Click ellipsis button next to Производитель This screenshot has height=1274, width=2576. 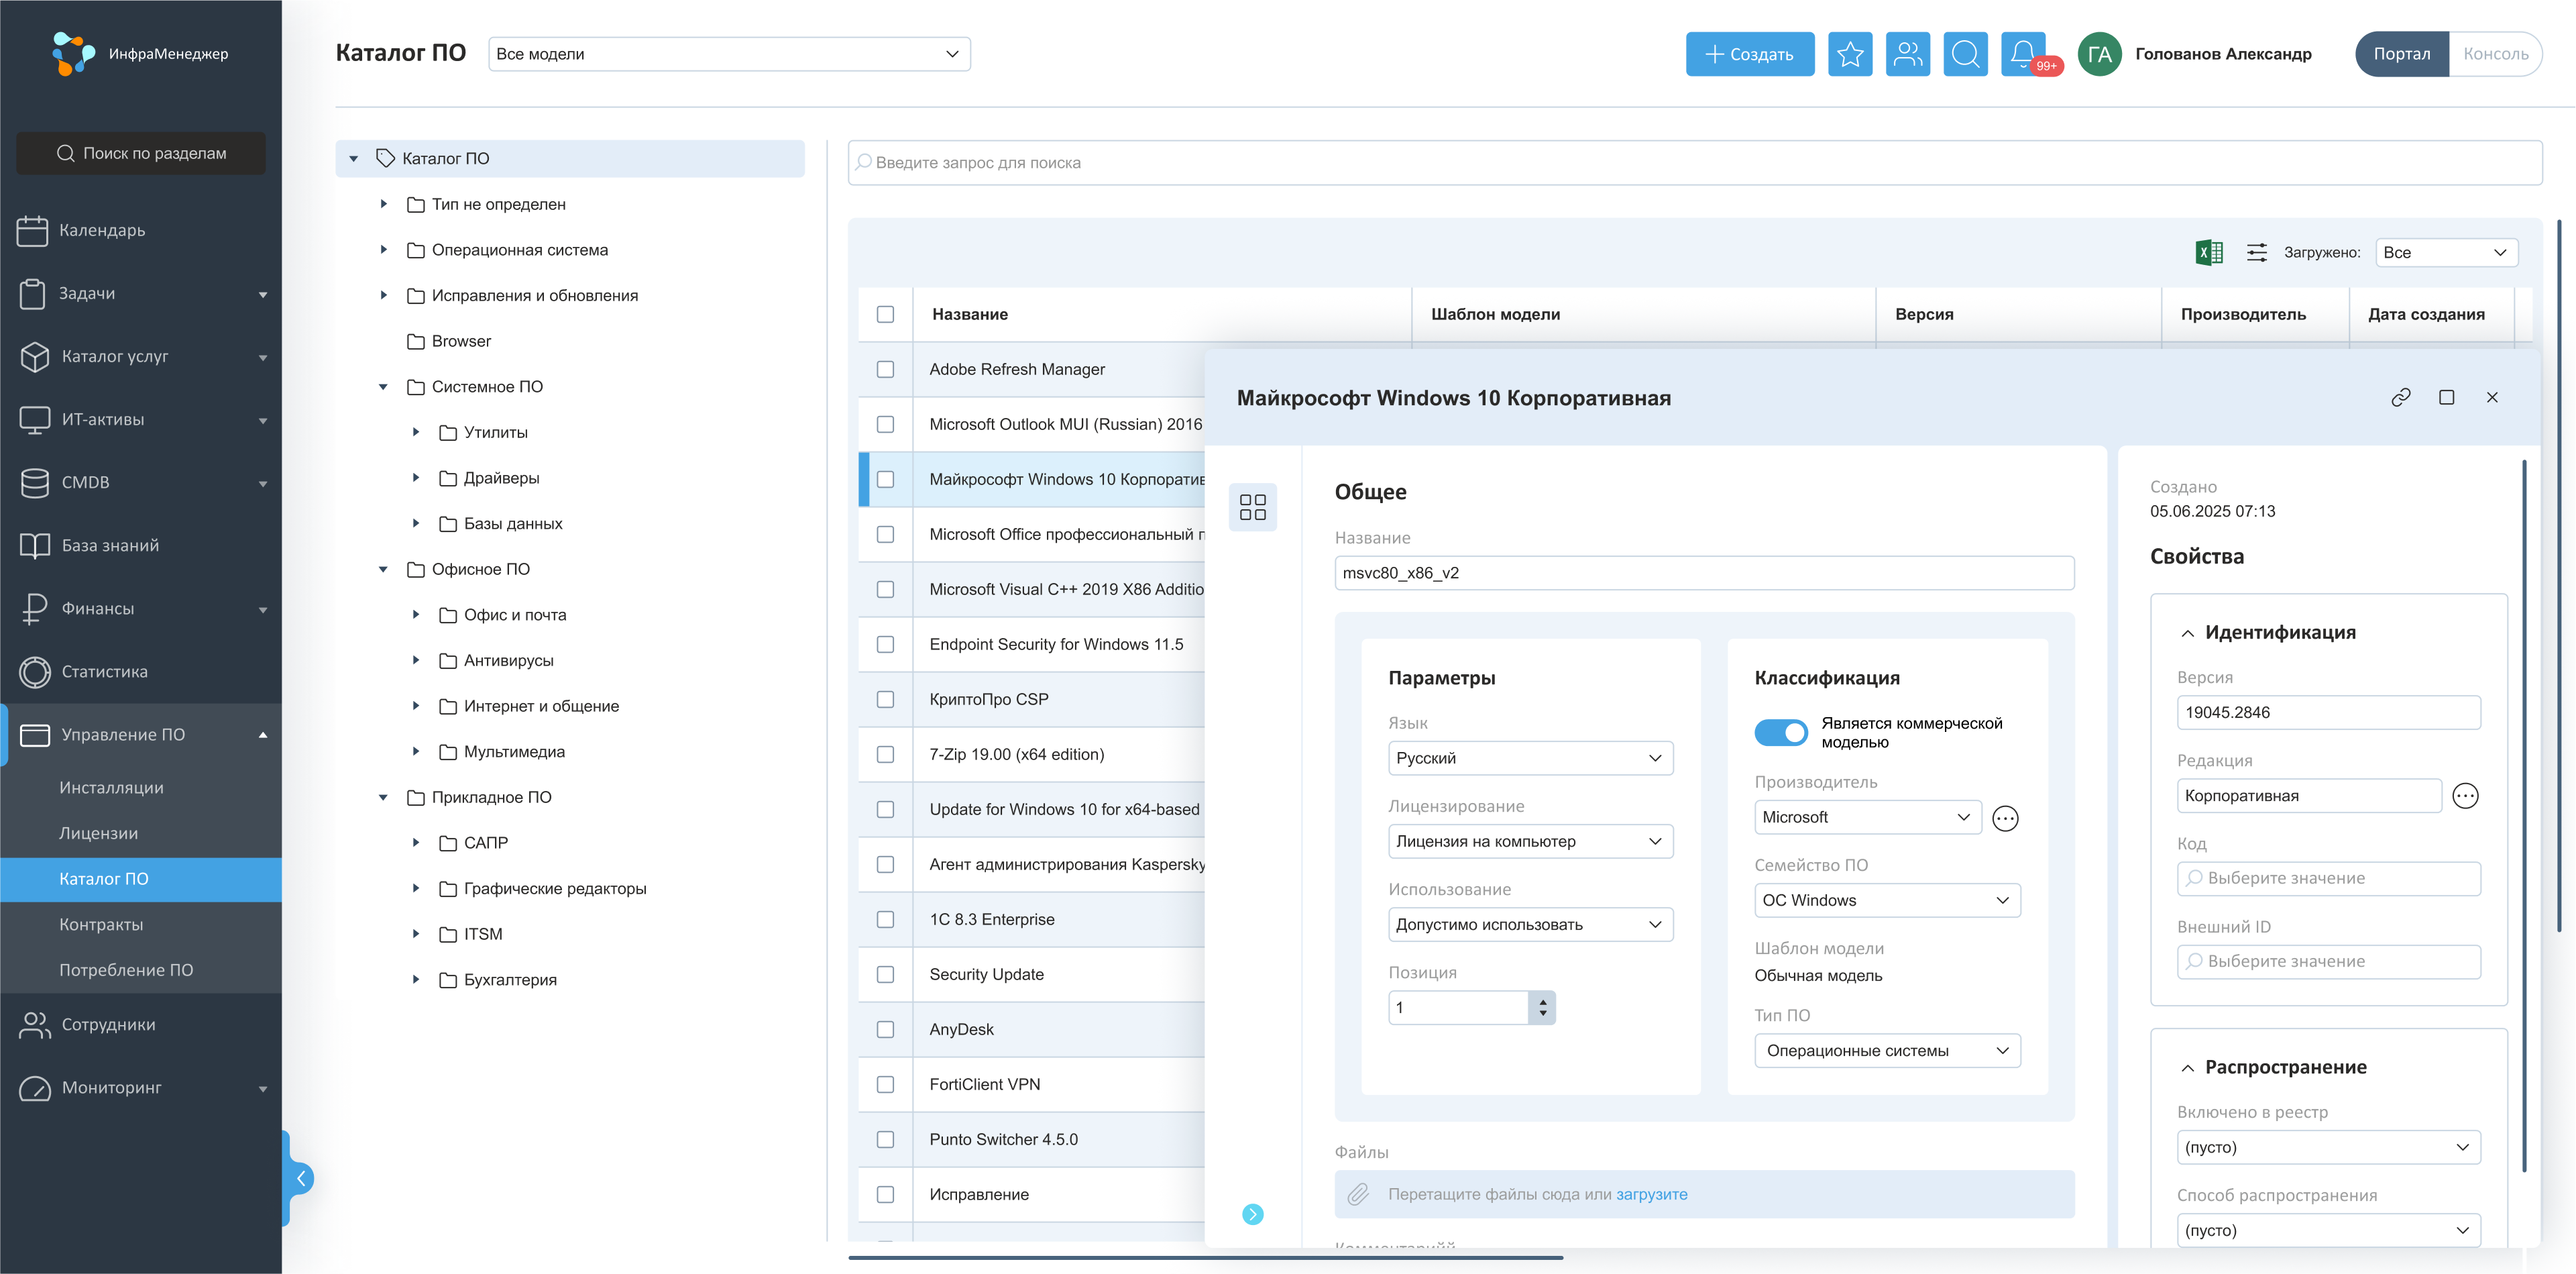(x=2004, y=819)
